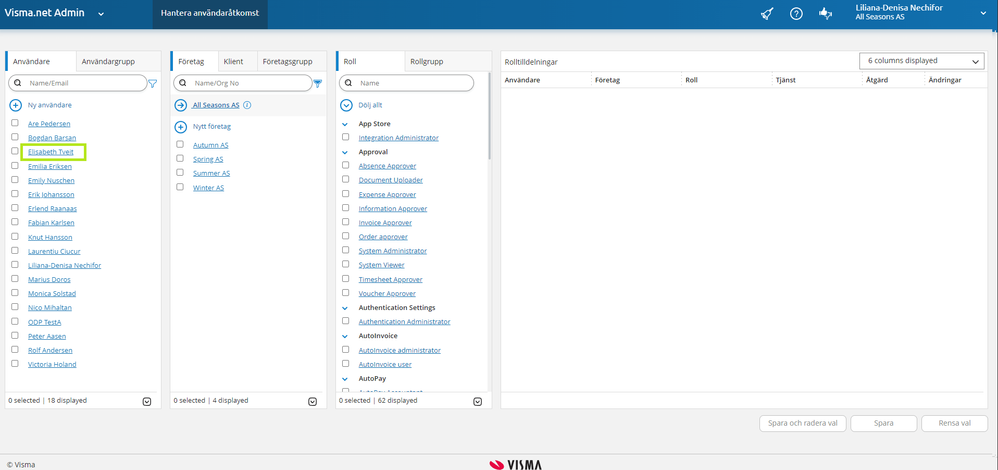
Task: Open the Voucher Approver role link
Action: [x=387, y=294]
